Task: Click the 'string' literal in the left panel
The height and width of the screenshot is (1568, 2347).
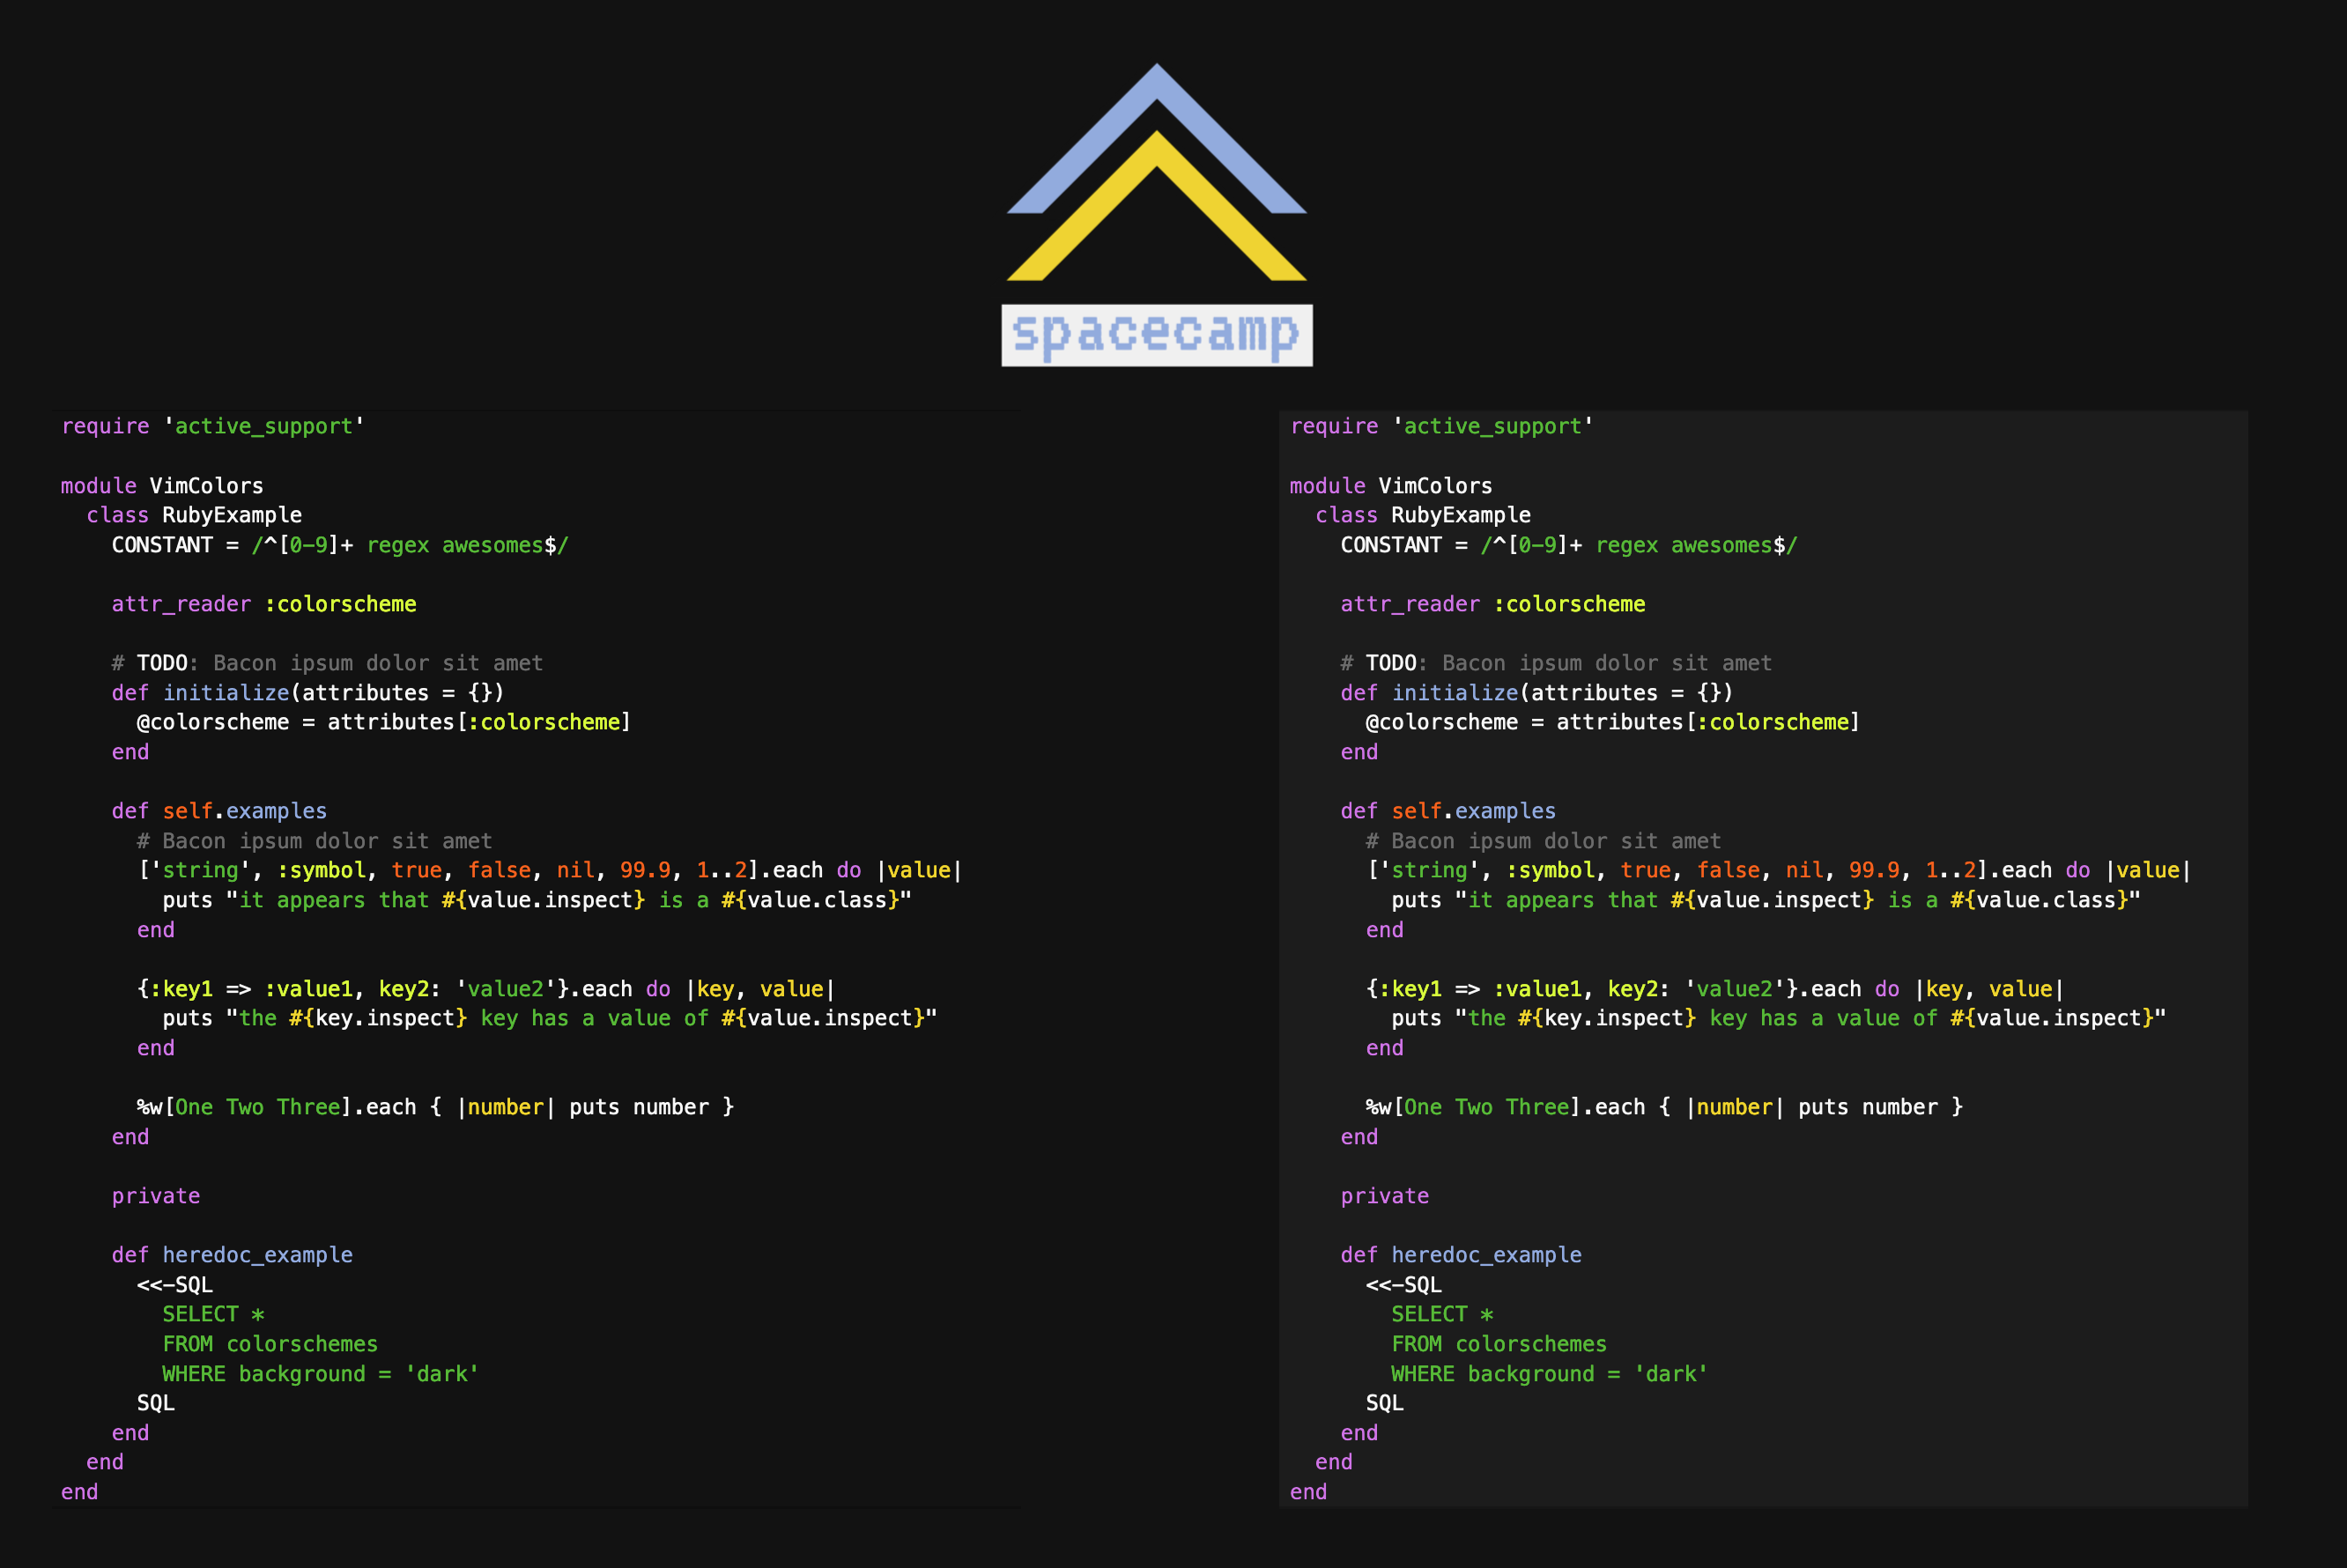Action: [x=200, y=870]
